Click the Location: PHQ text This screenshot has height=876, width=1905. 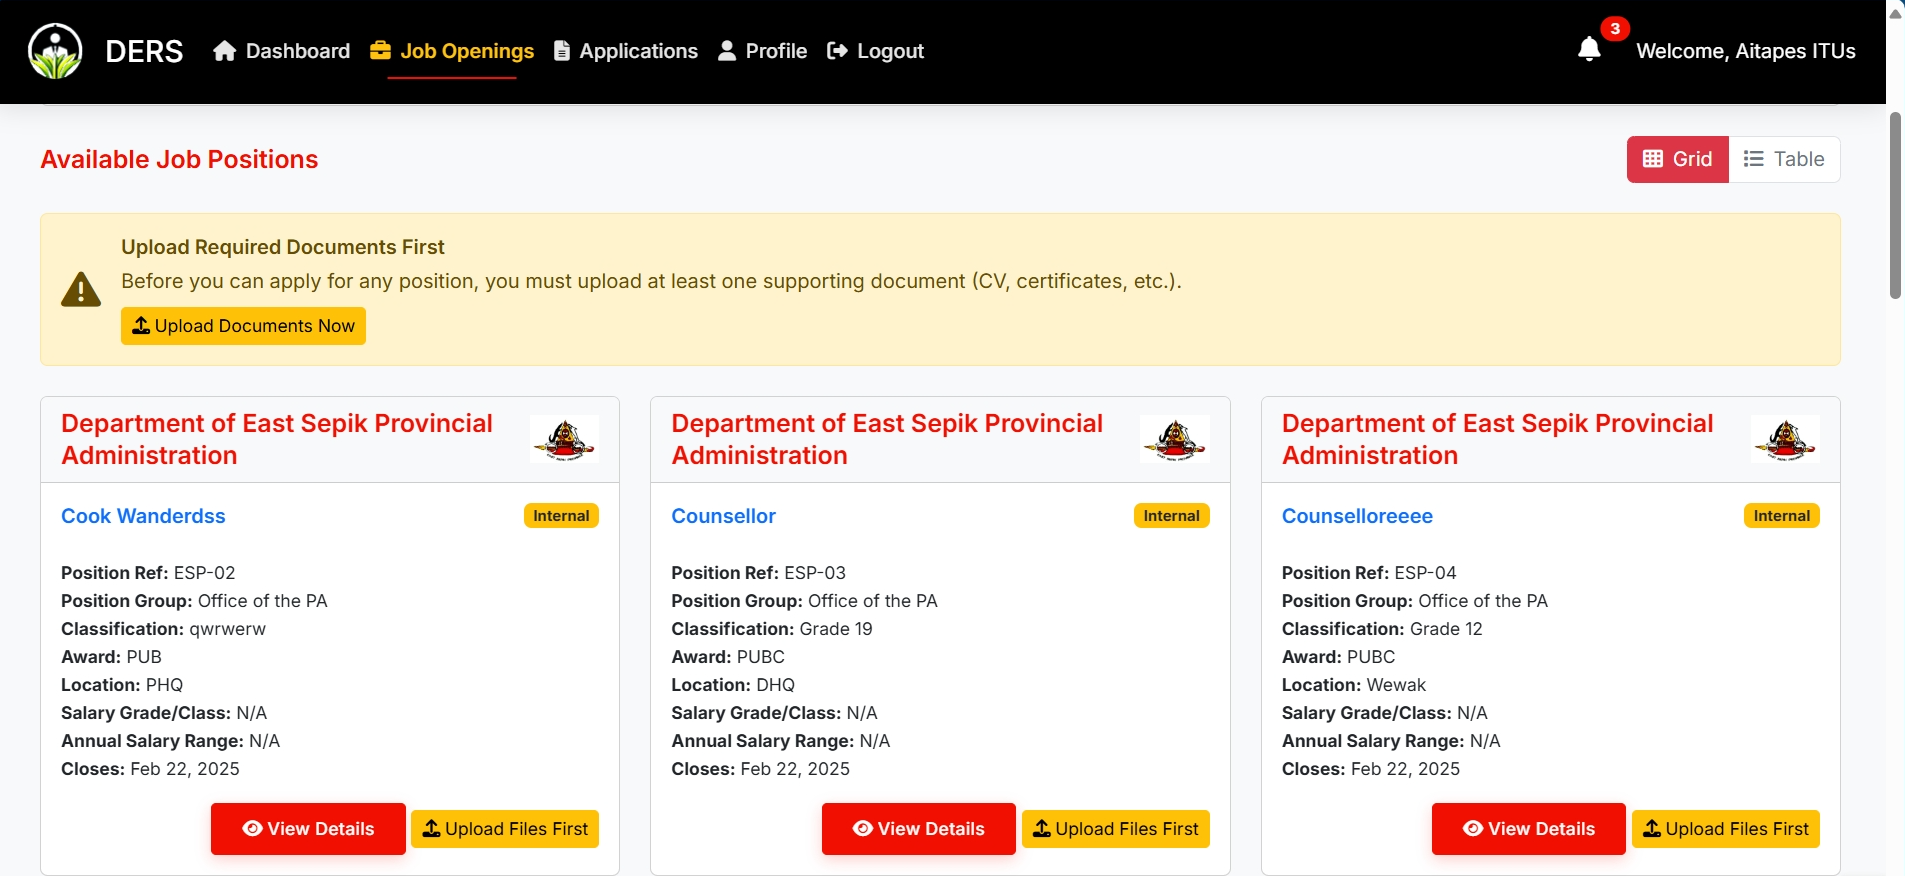[122, 685]
